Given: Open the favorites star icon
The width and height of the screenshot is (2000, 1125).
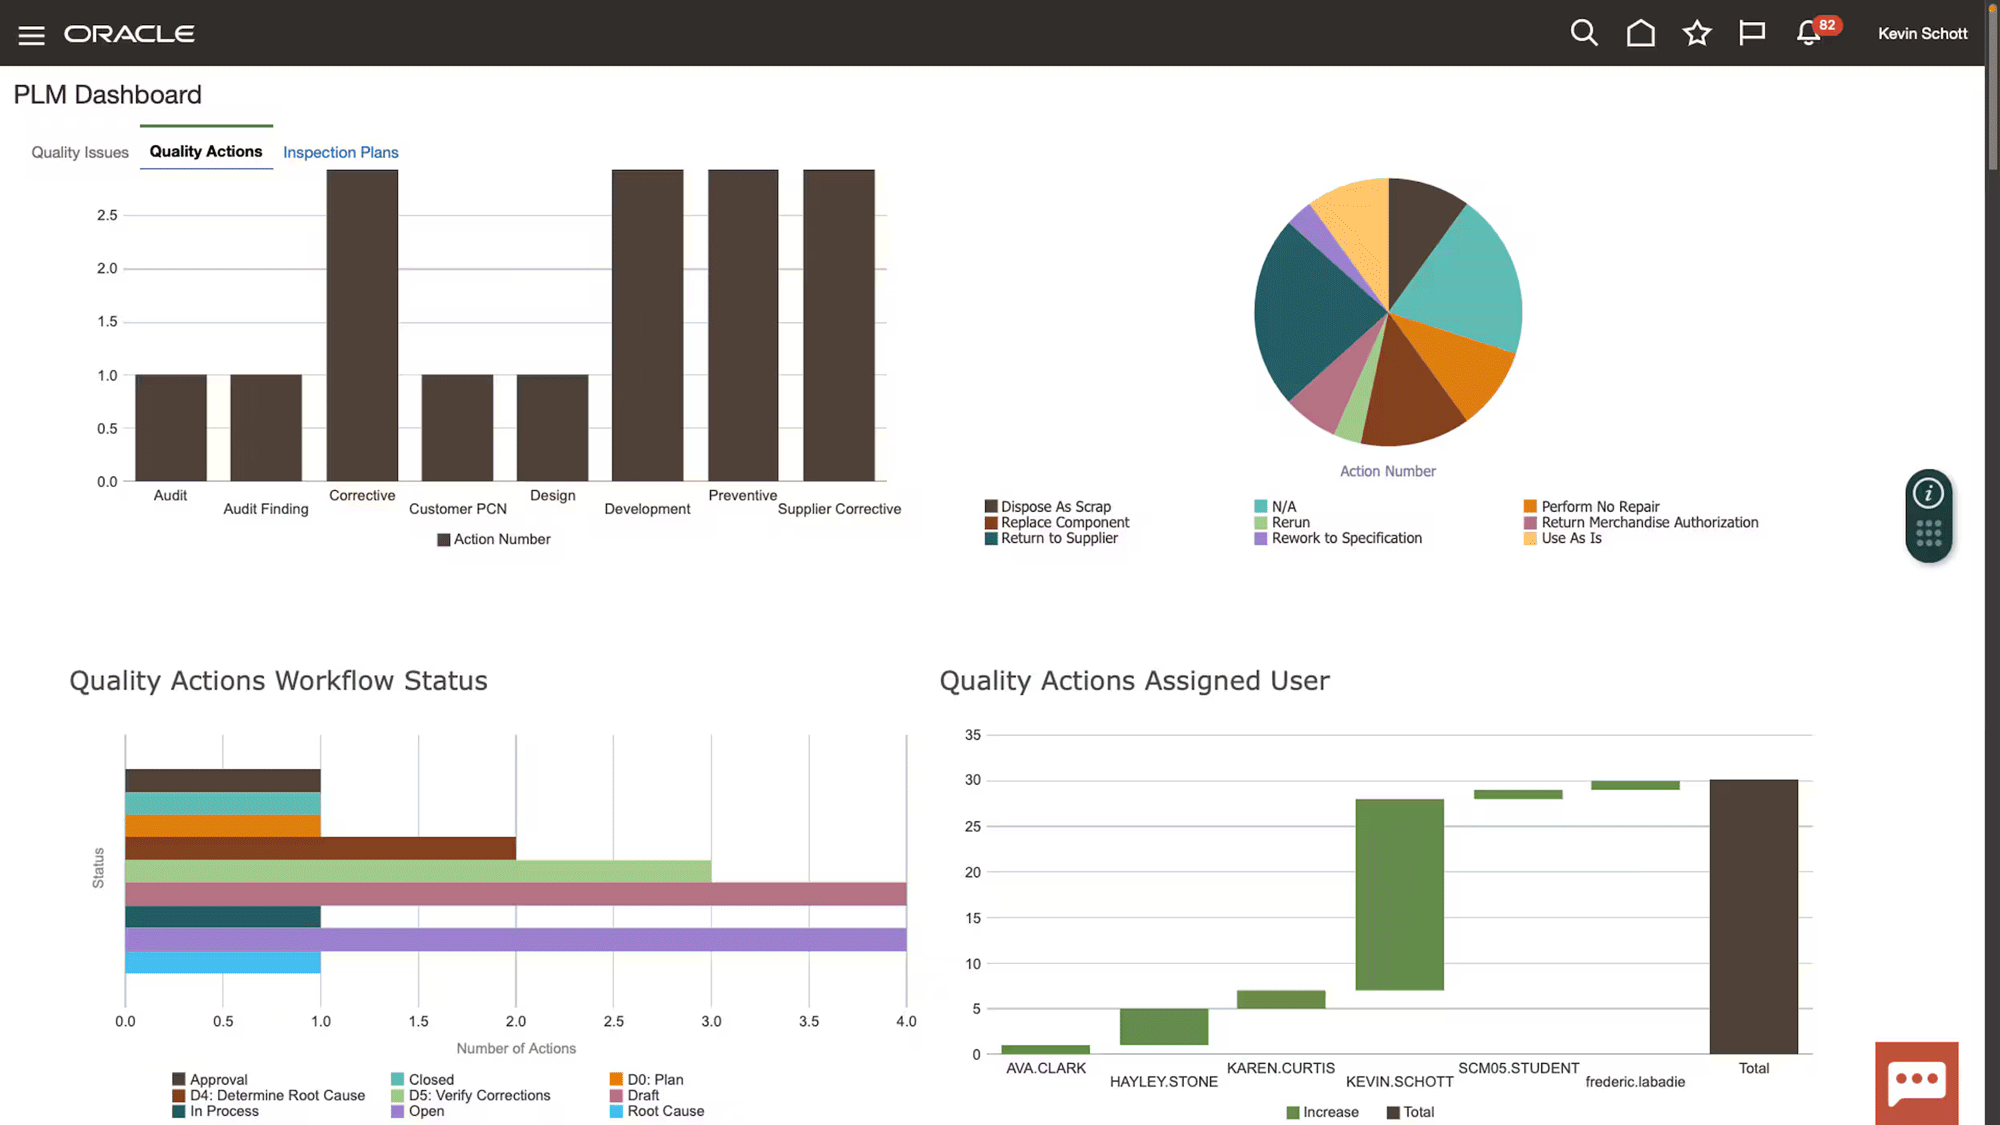Looking at the screenshot, I should [1696, 32].
